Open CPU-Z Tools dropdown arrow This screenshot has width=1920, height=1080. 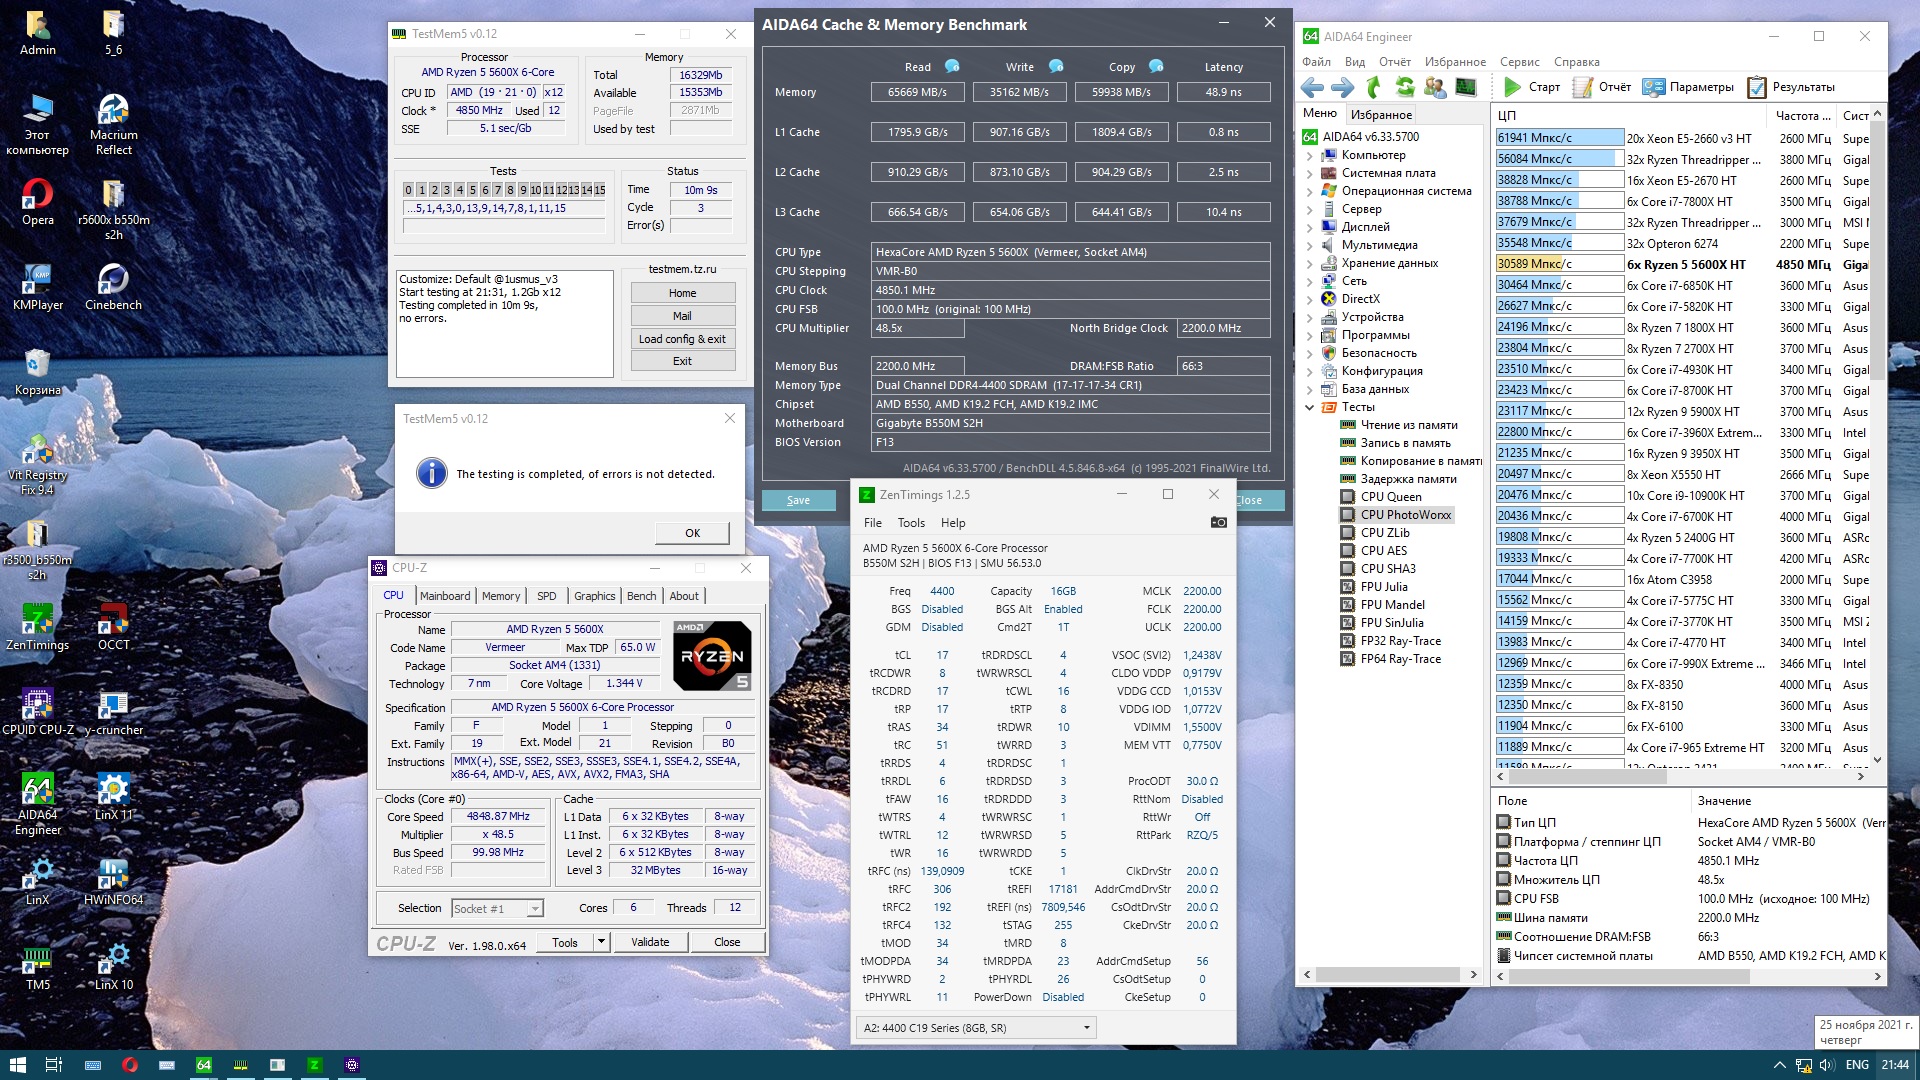coord(601,942)
